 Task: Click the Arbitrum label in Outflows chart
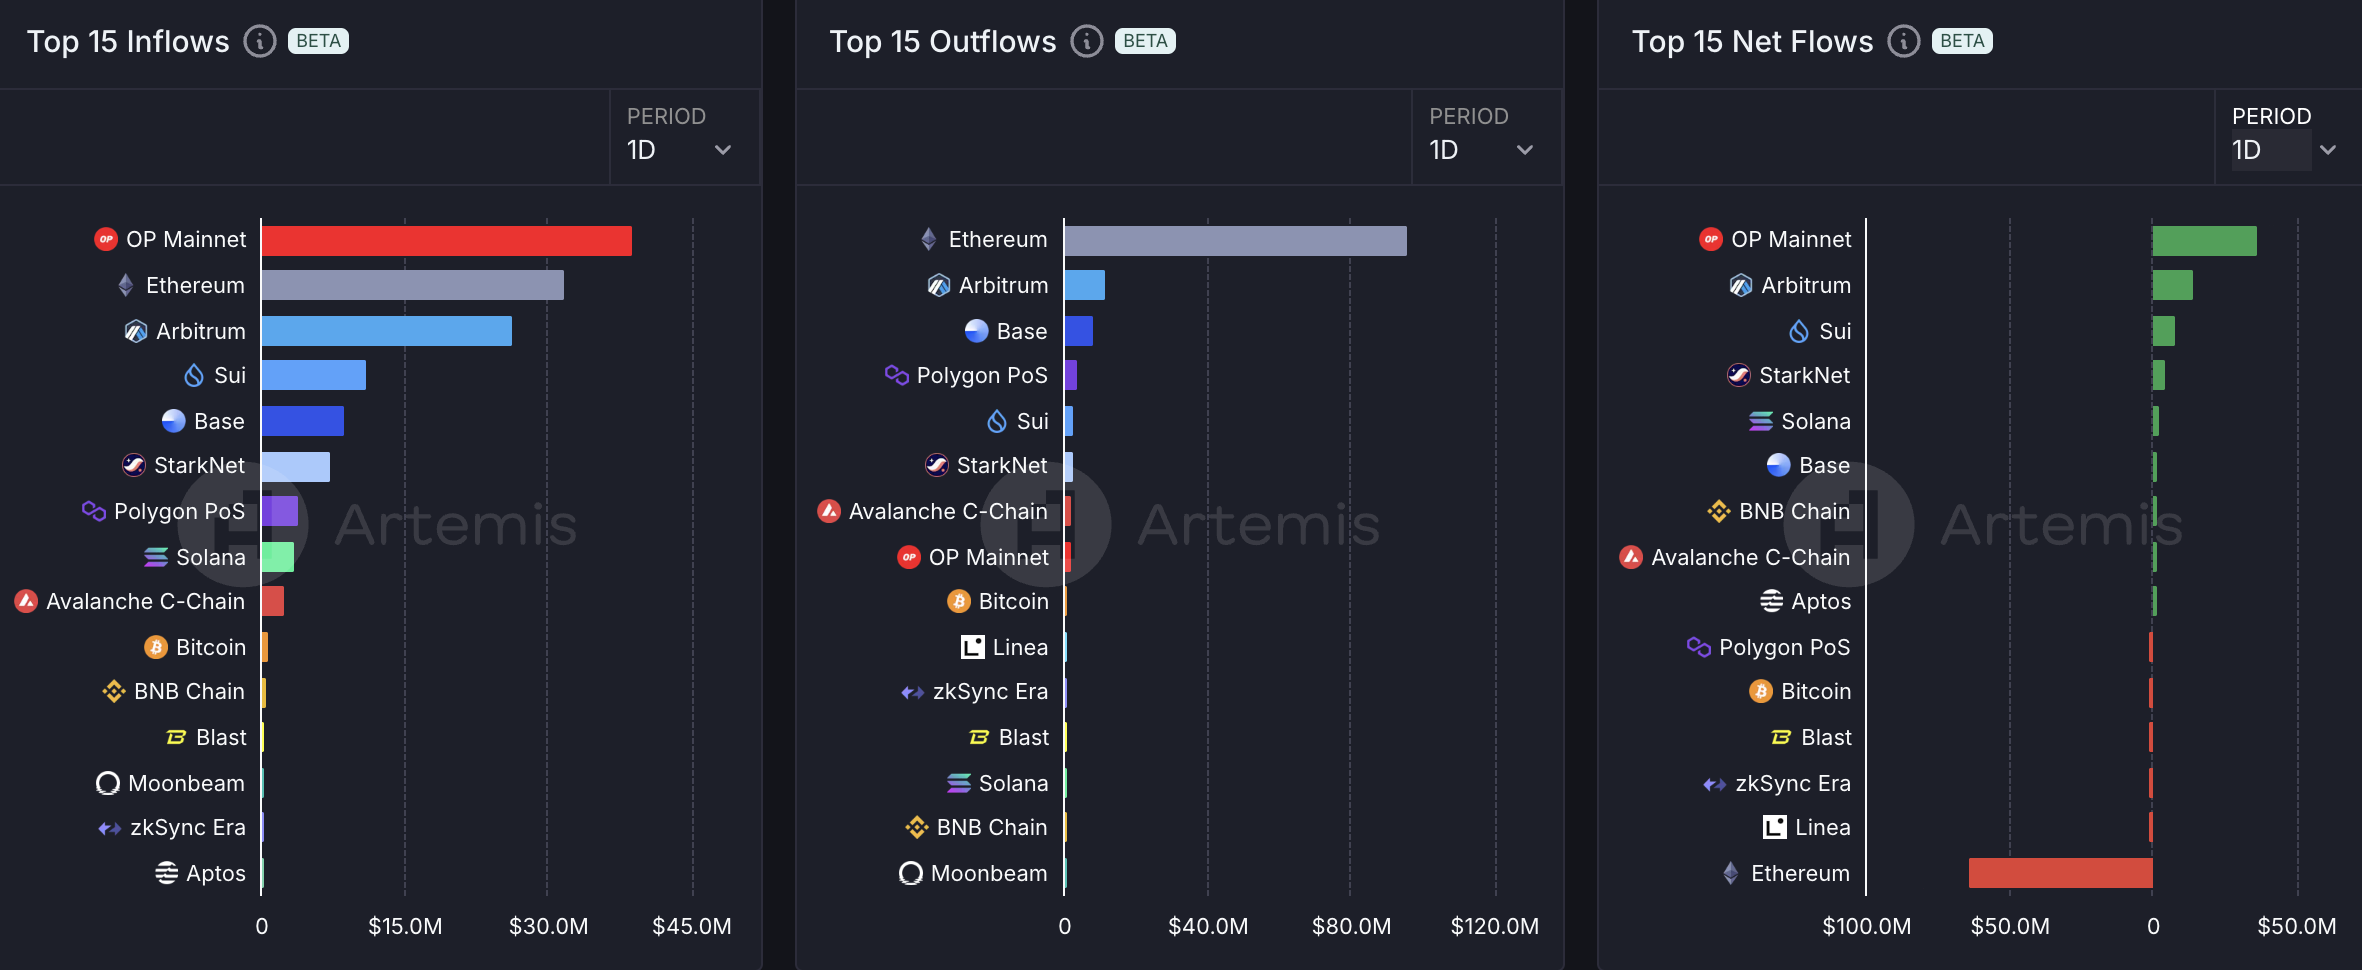pyautogui.click(x=1003, y=285)
